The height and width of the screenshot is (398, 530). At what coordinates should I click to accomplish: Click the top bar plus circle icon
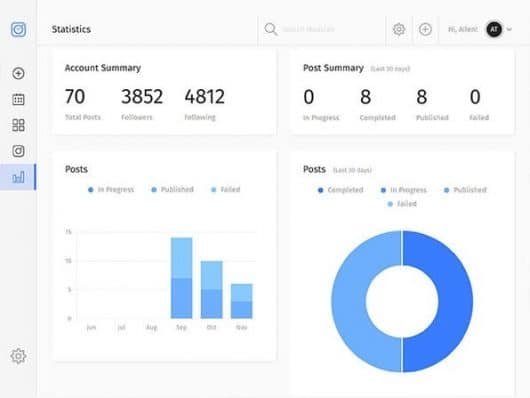click(x=425, y=29)
